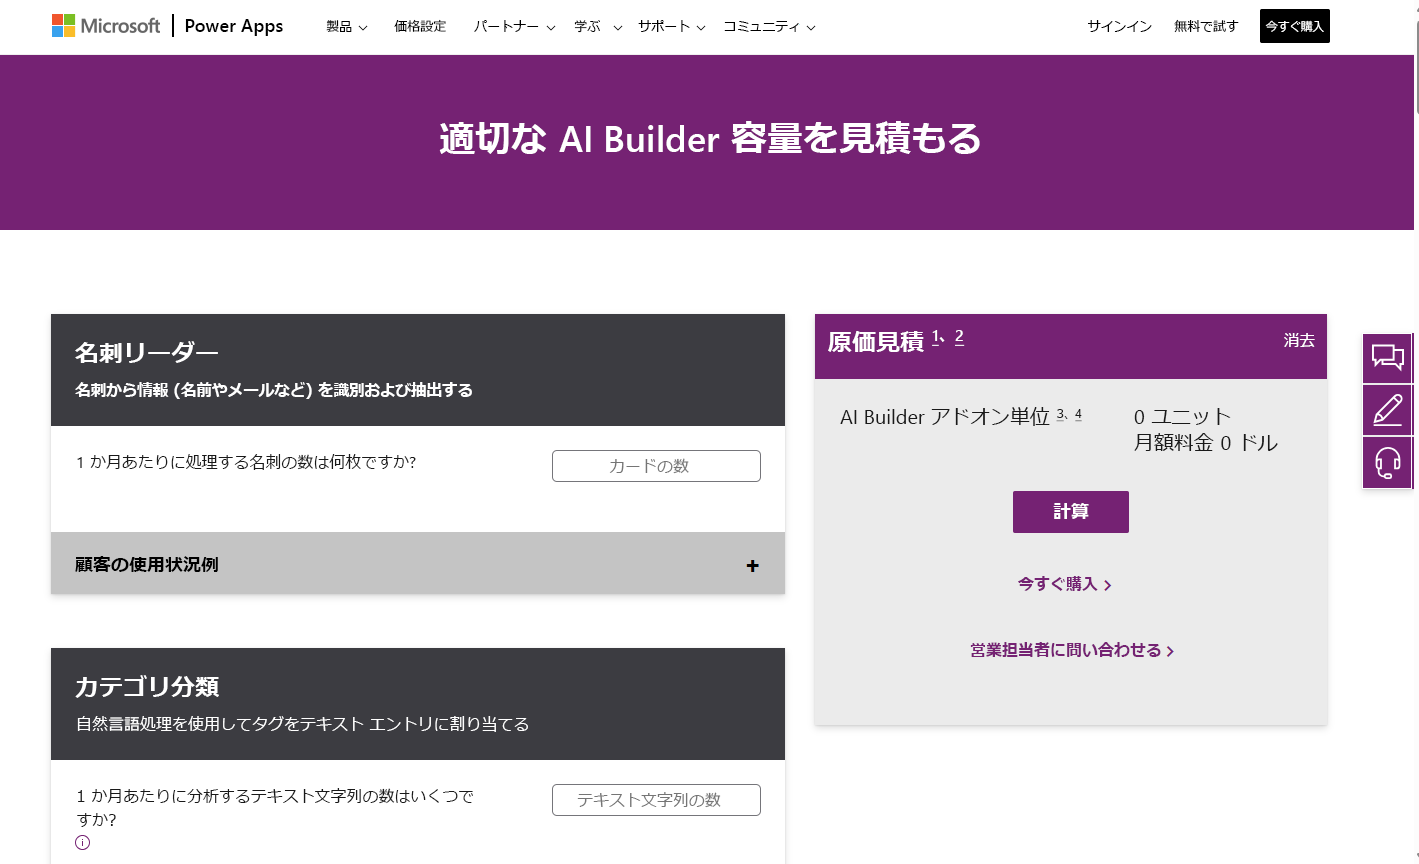1419x864 pixels.
Task: Open footnote 1 next to 原価見積
Action: (936, 337)
